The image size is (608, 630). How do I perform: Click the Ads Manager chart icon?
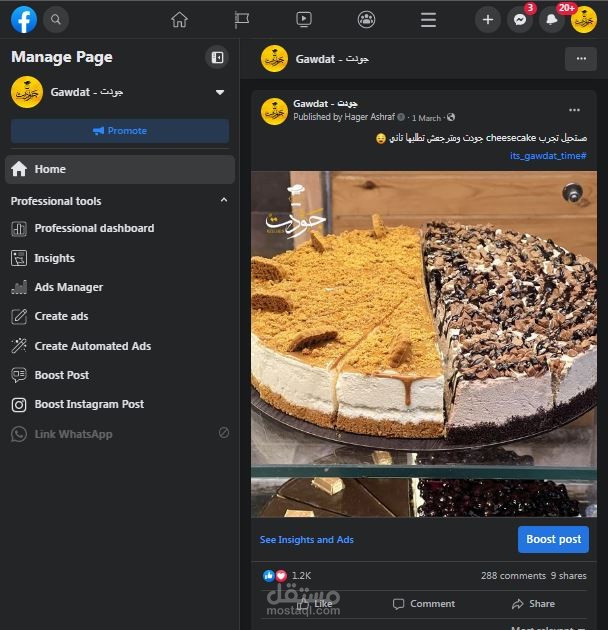(x=19, y=287)
